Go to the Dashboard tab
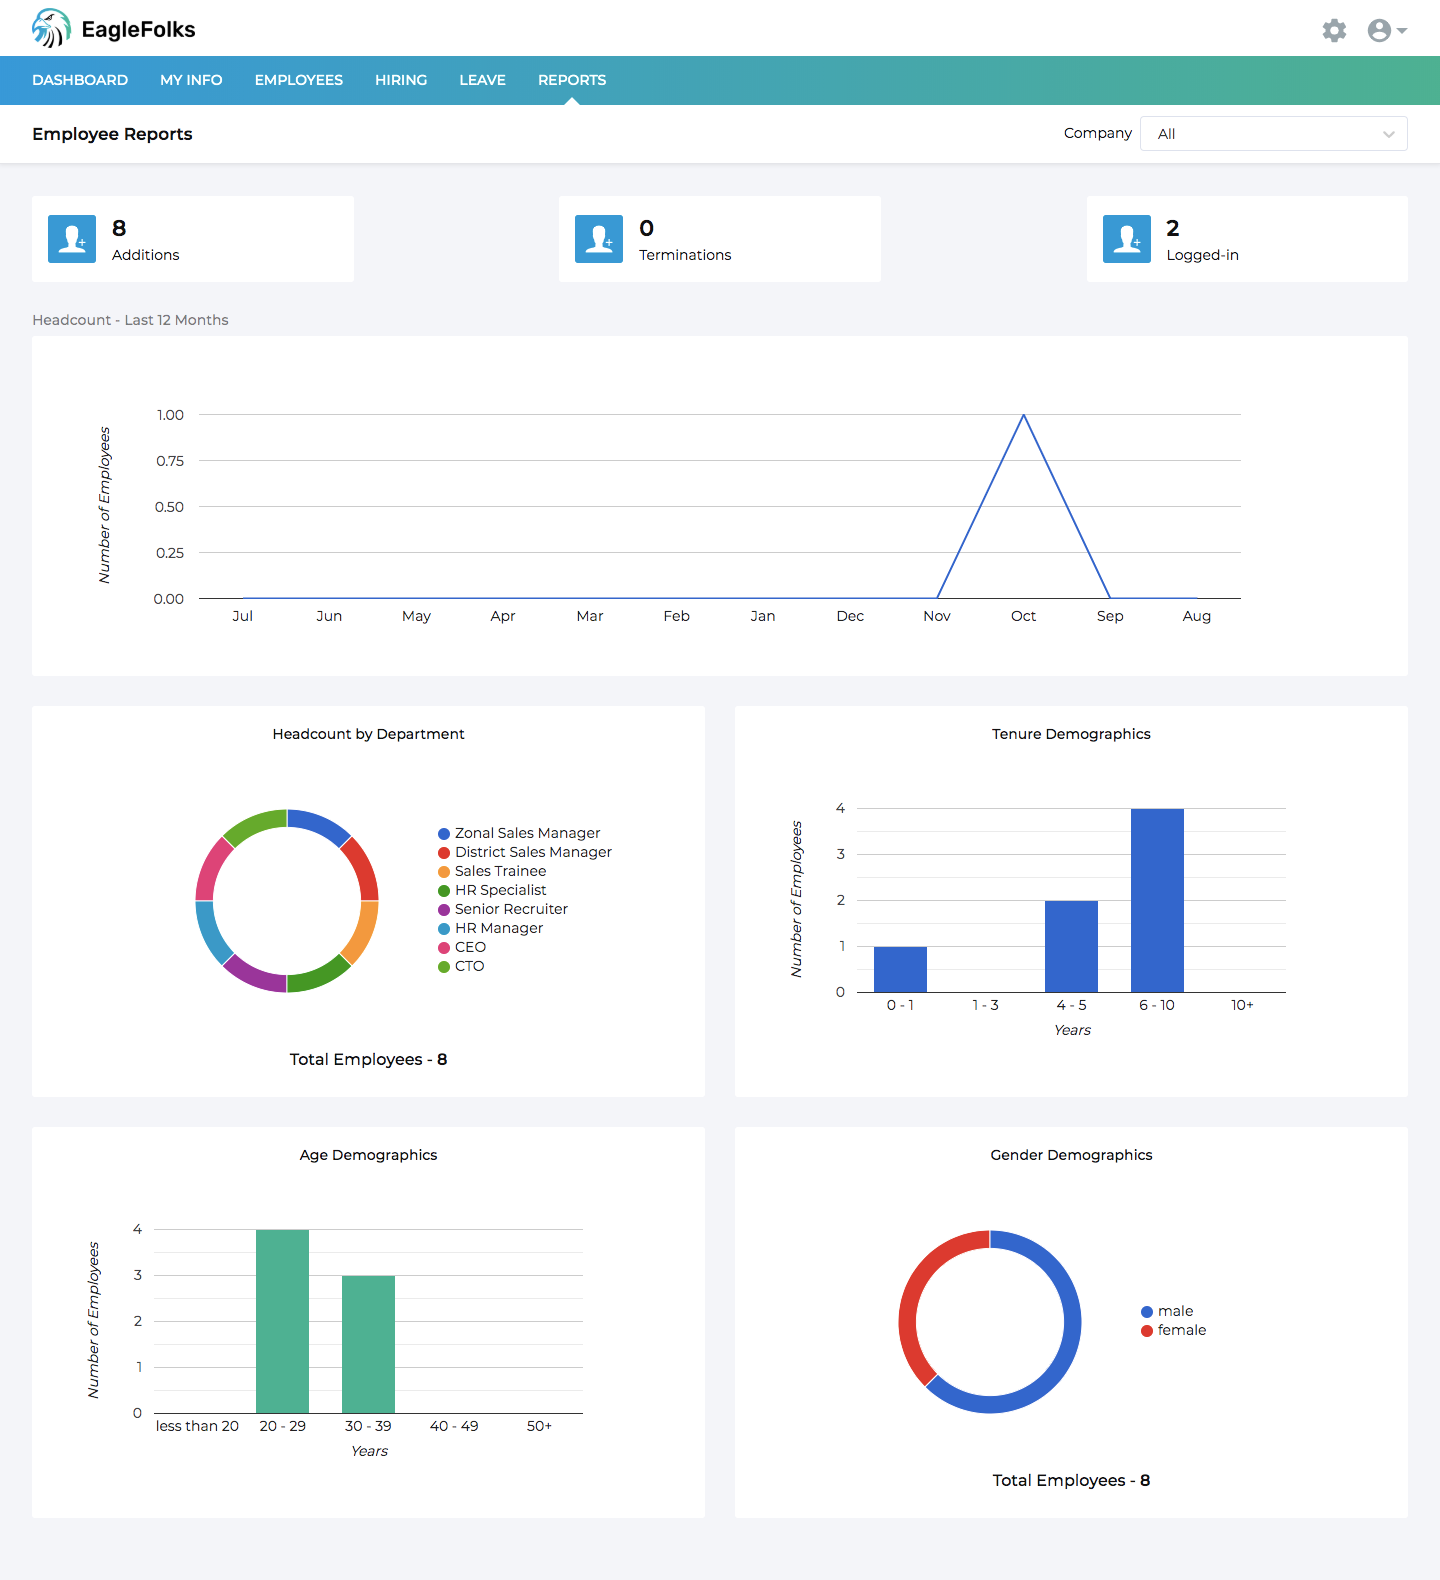1440x1580 pixels. [x=80, y=80]
